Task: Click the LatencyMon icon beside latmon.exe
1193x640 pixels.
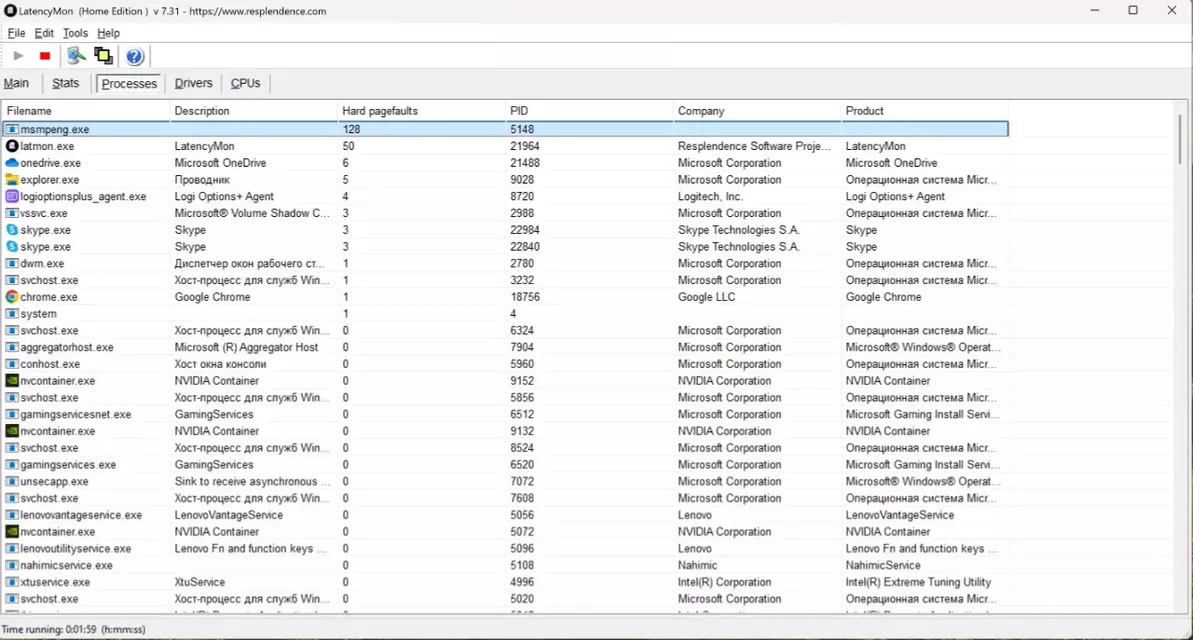Action: click(x=12, y=145)
